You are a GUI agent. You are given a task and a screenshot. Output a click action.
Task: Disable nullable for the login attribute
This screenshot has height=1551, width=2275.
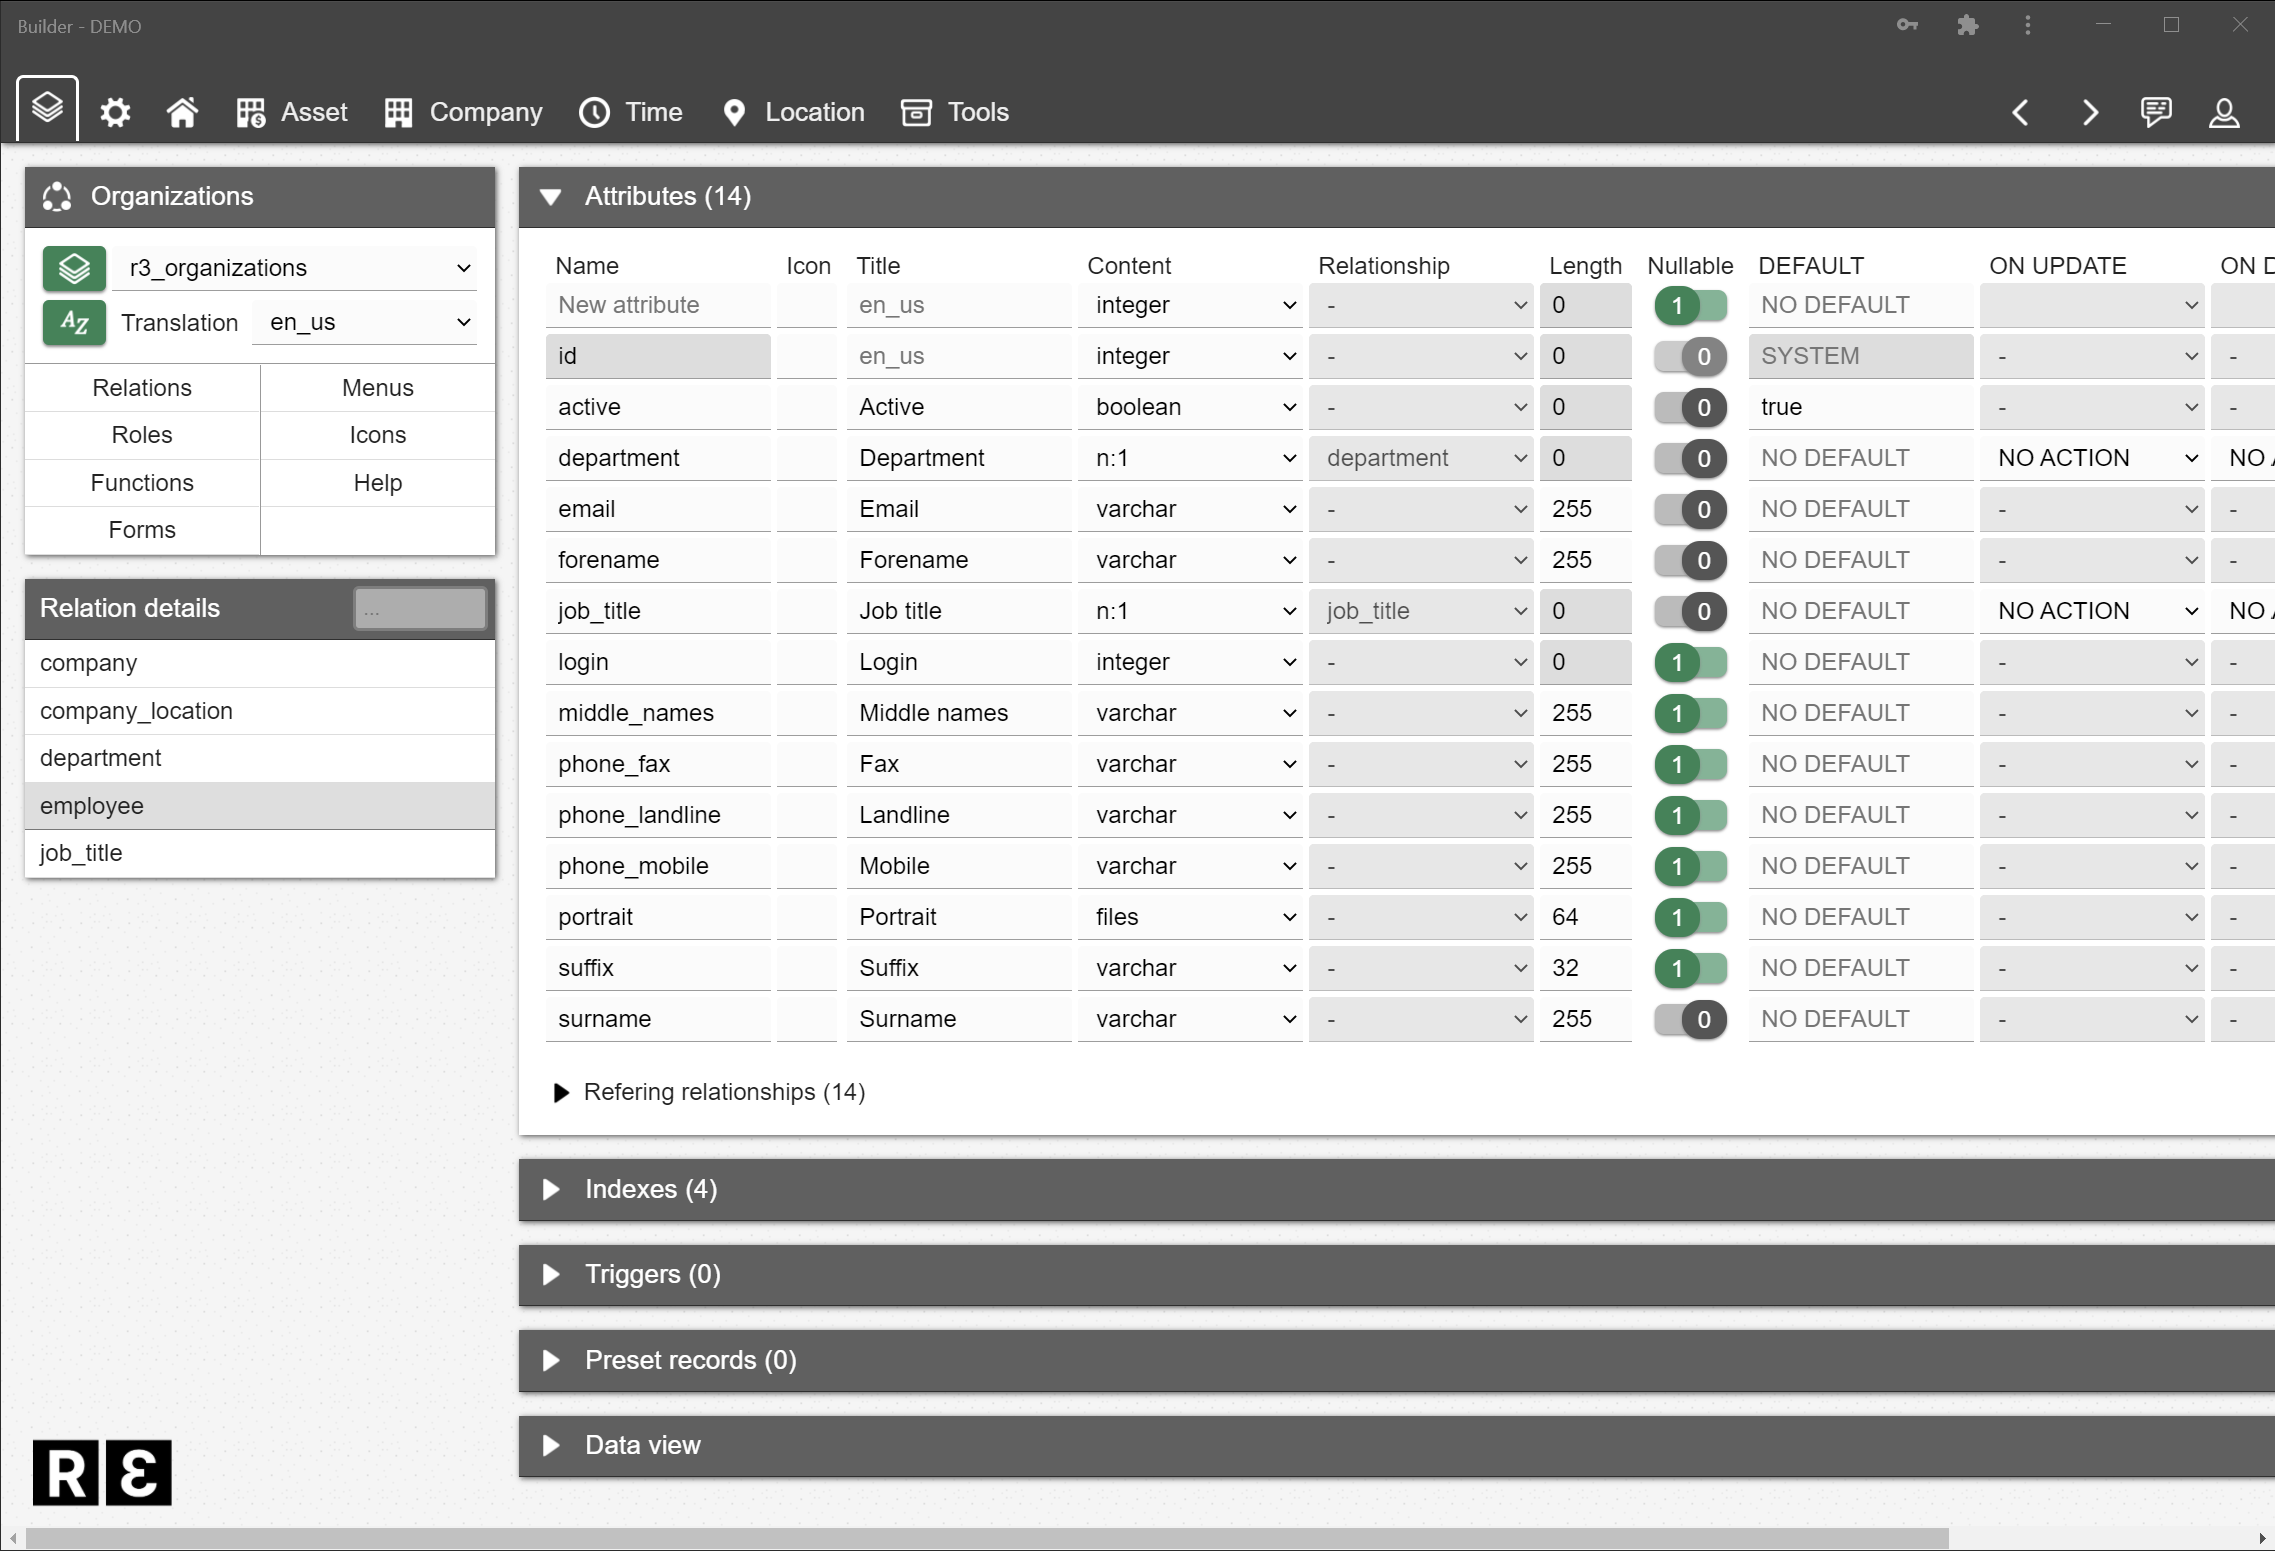[x=1690, y=661]
